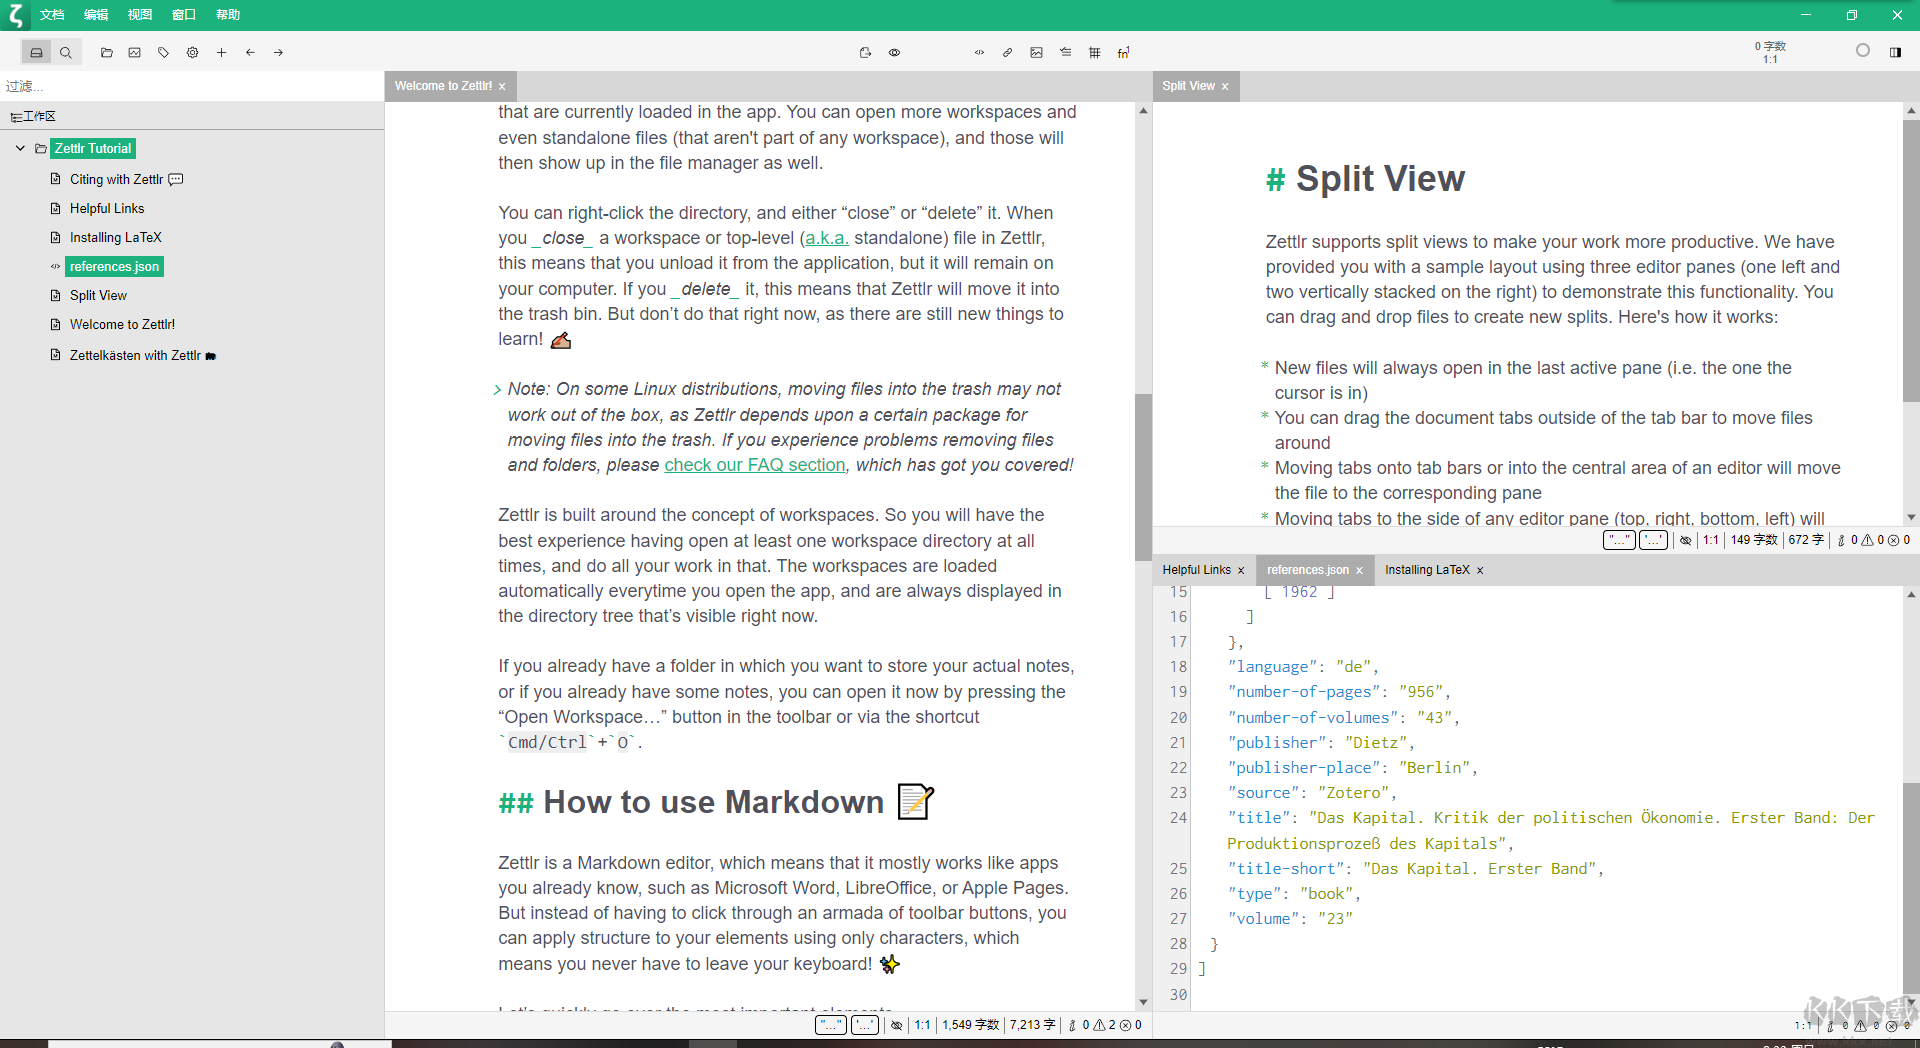Open the tag manager icon

(x=163, y=53)
